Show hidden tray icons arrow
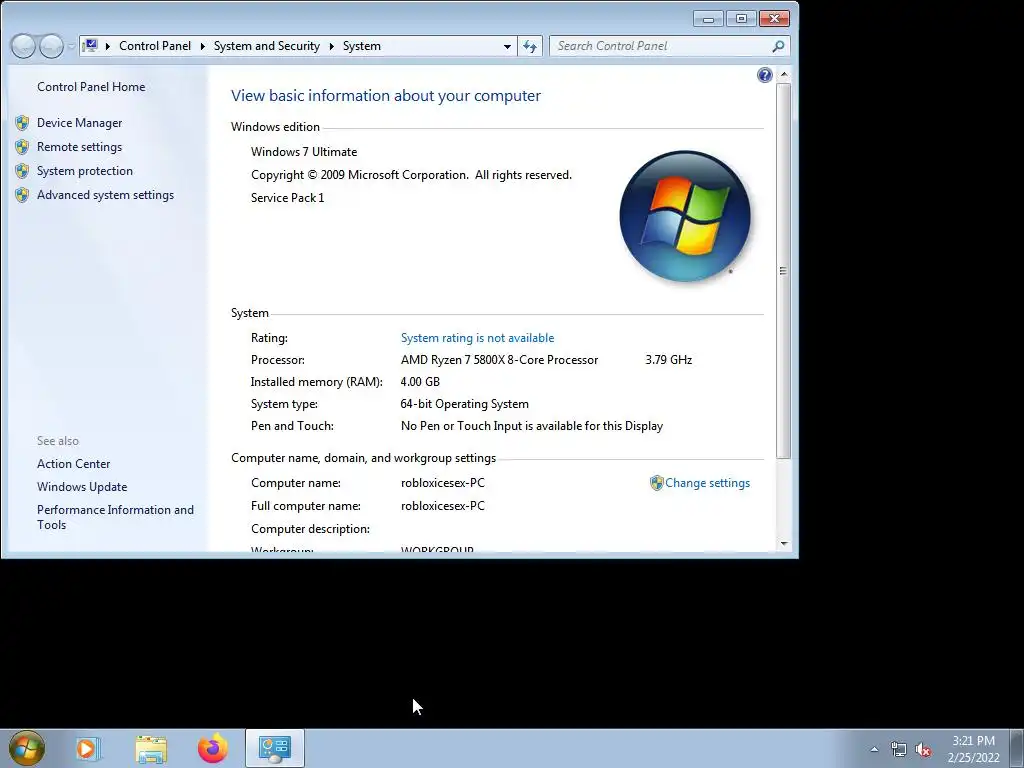The image size is (1024, 768). coord(874,749)
